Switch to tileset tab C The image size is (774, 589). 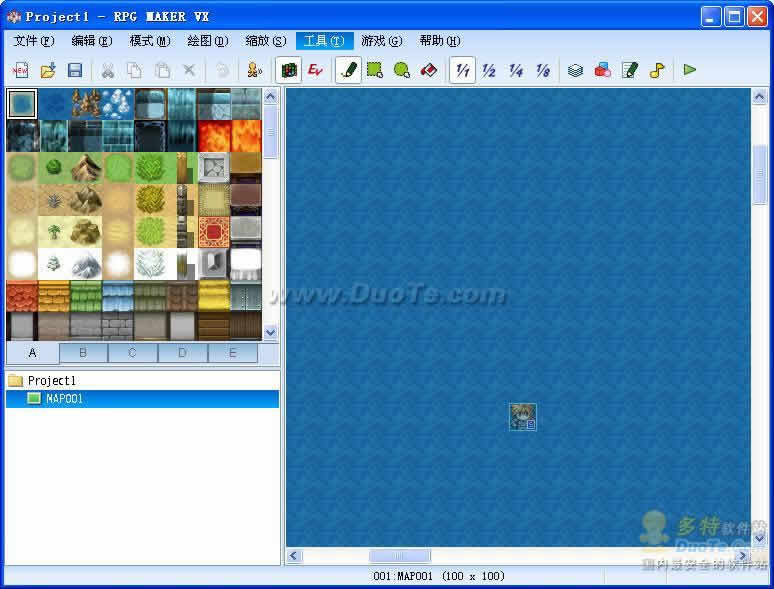(132, 353)
